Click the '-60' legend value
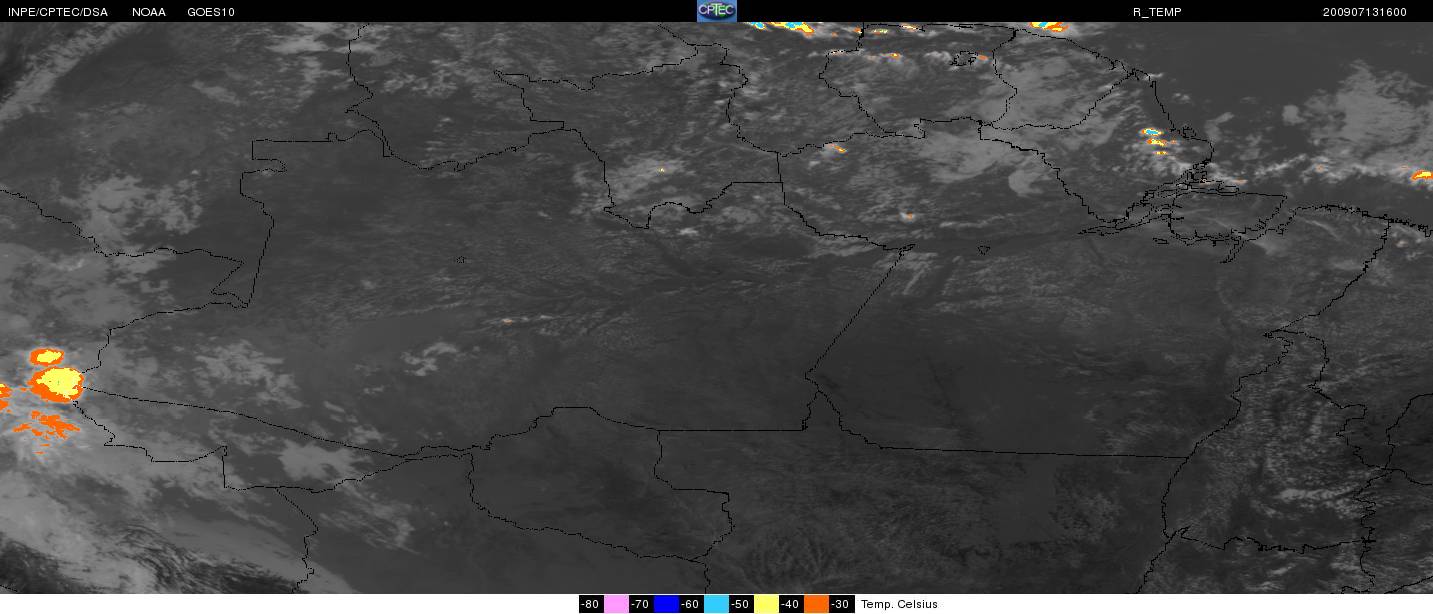The height and width of the screenshot is (614, 1433). coord(691,604)
